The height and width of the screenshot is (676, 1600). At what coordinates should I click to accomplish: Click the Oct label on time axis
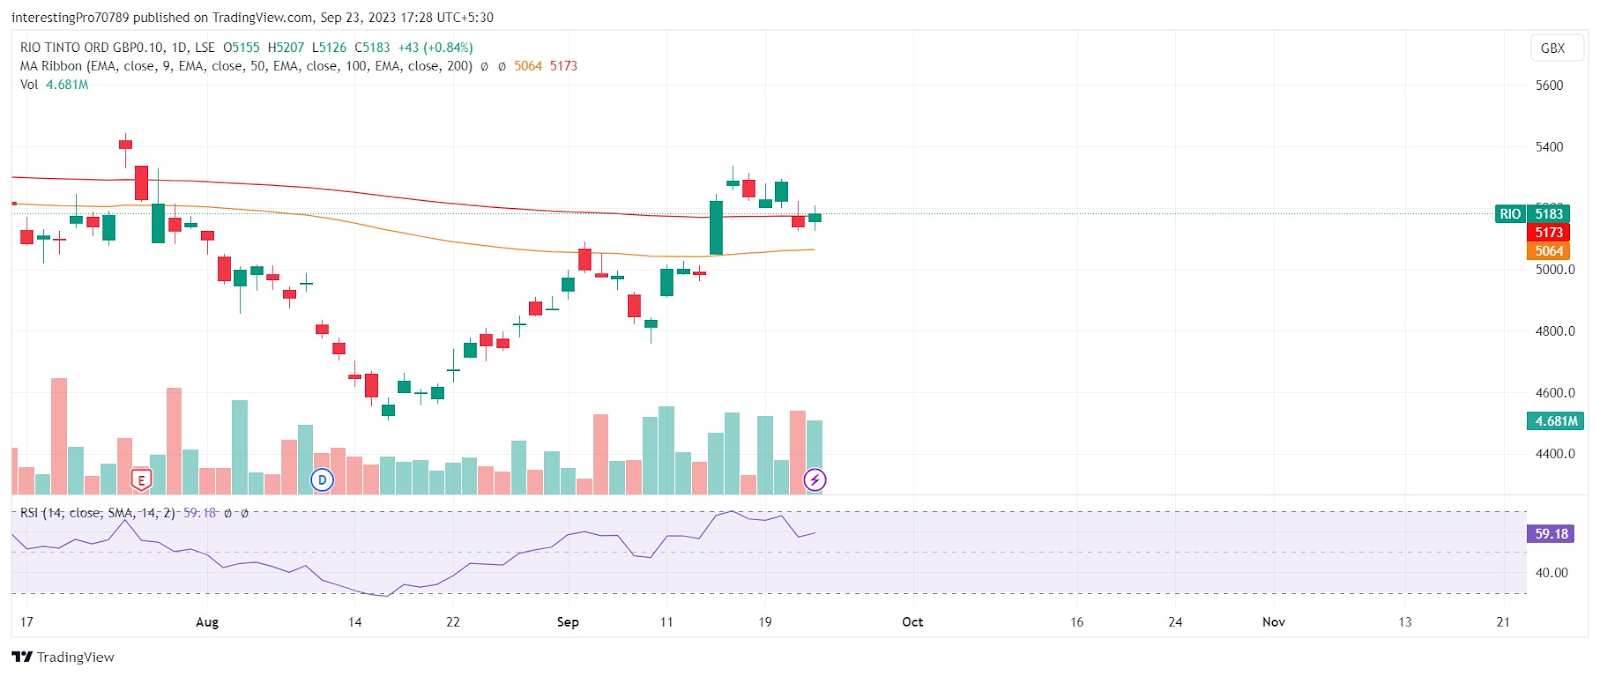913,622
